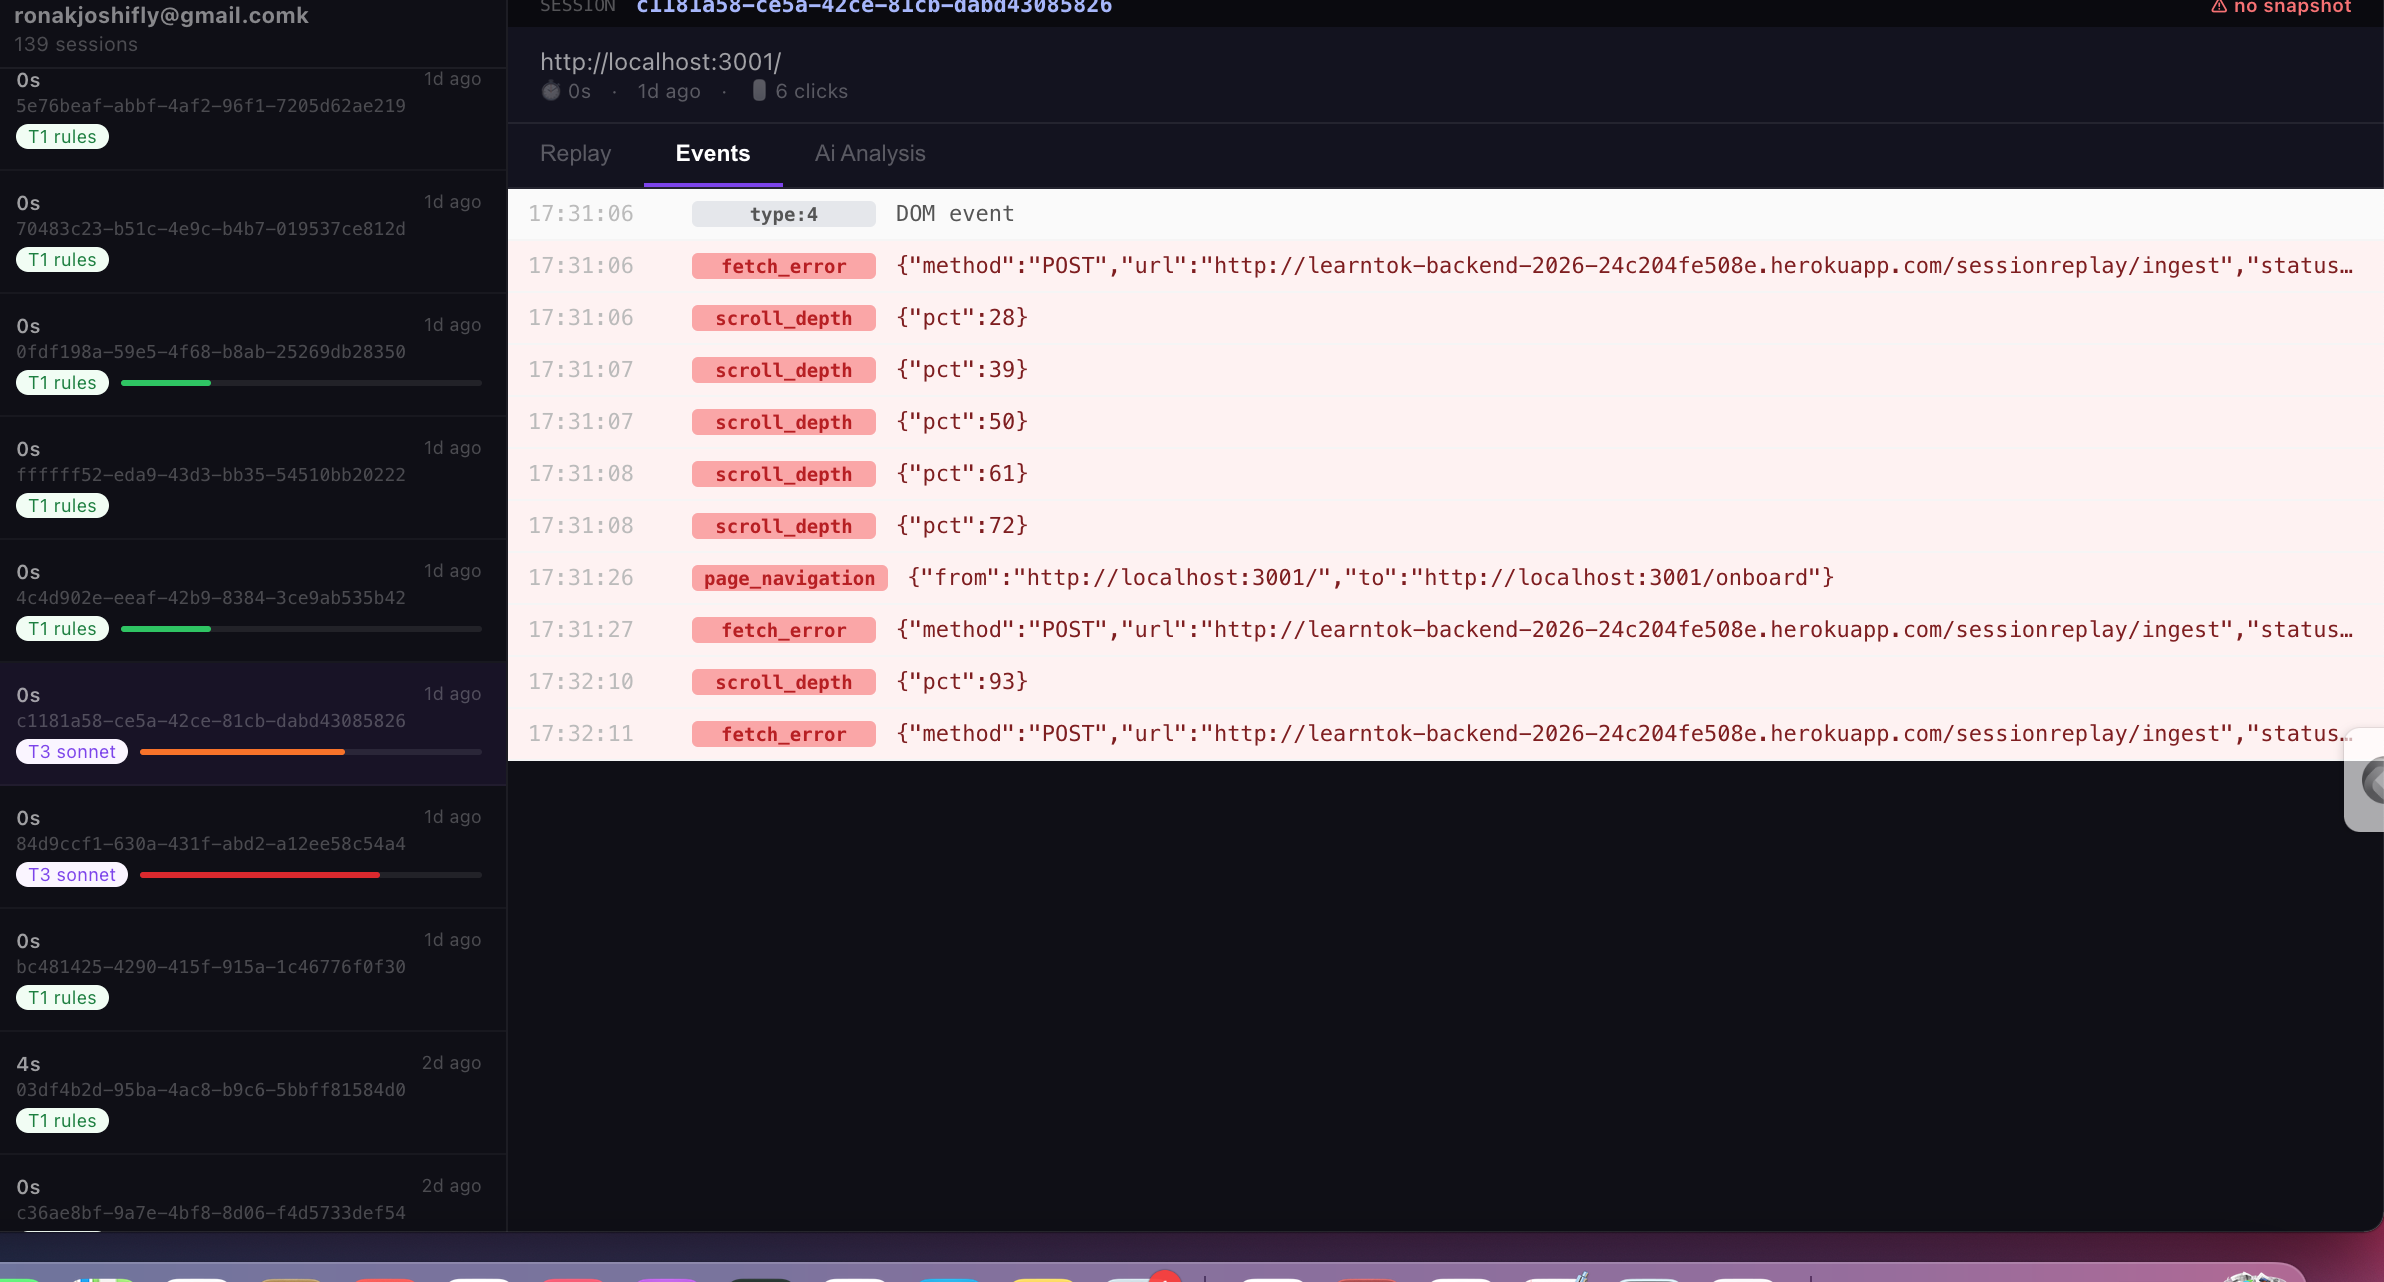2384x1282 pixels.
Task: Click the floating circular widget at right edge
Action: coord(2372,780)
